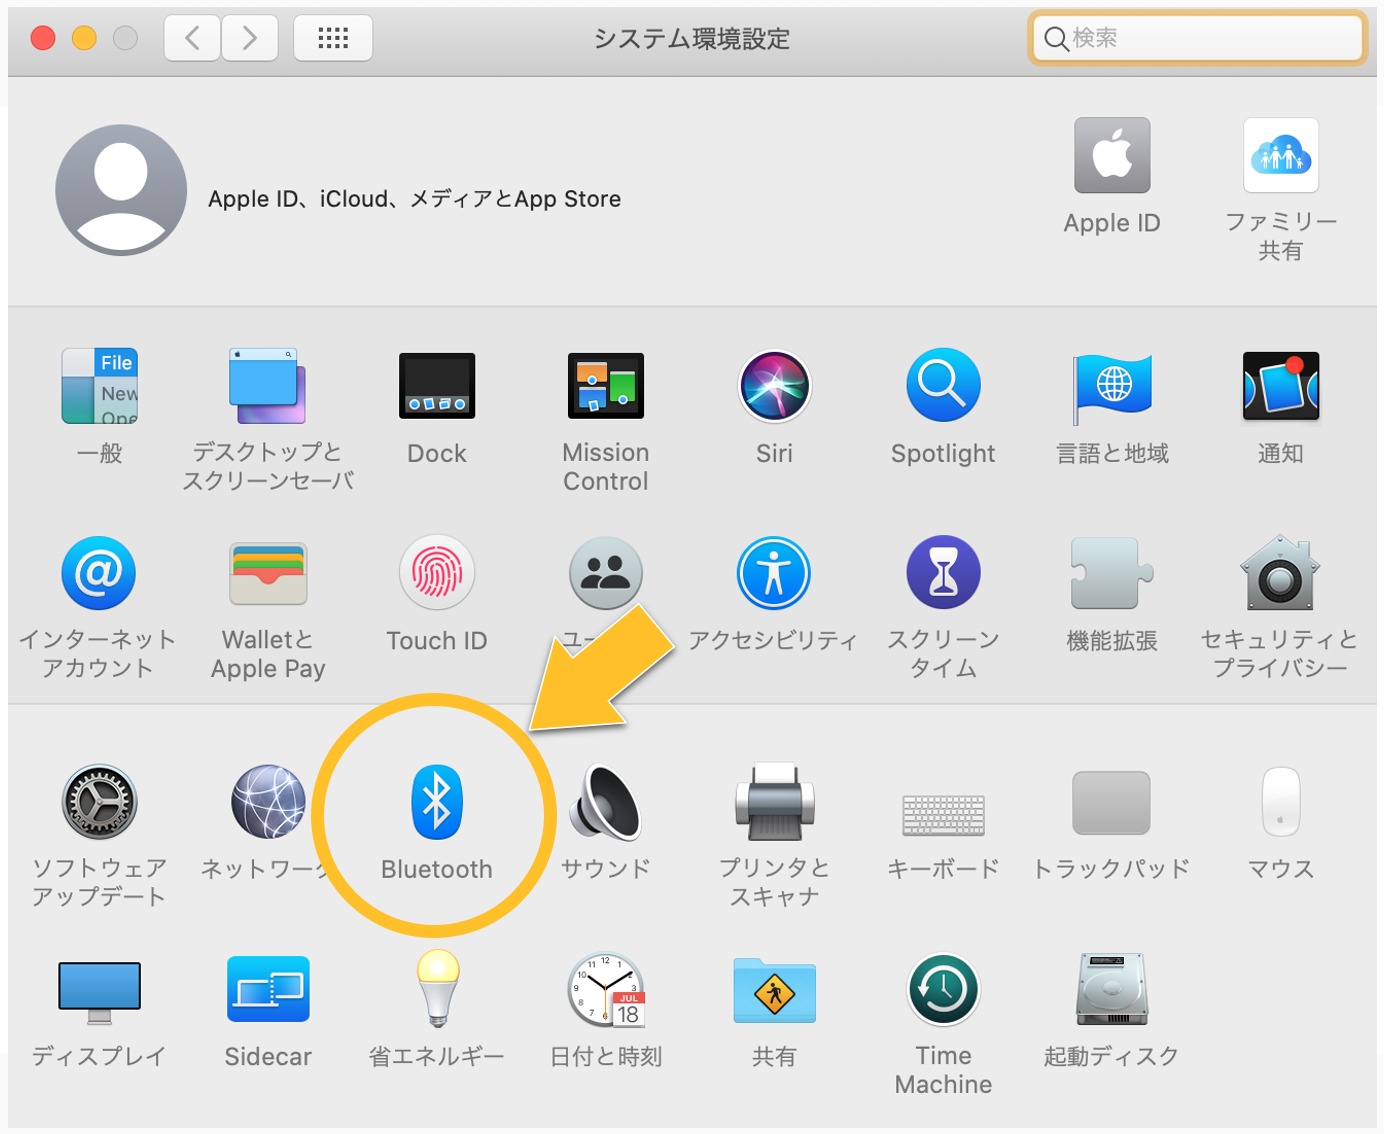This screenshot has width=1384, height=1134.
Task: Open 通知 (Notifications) preferences
Action: 1281,386
